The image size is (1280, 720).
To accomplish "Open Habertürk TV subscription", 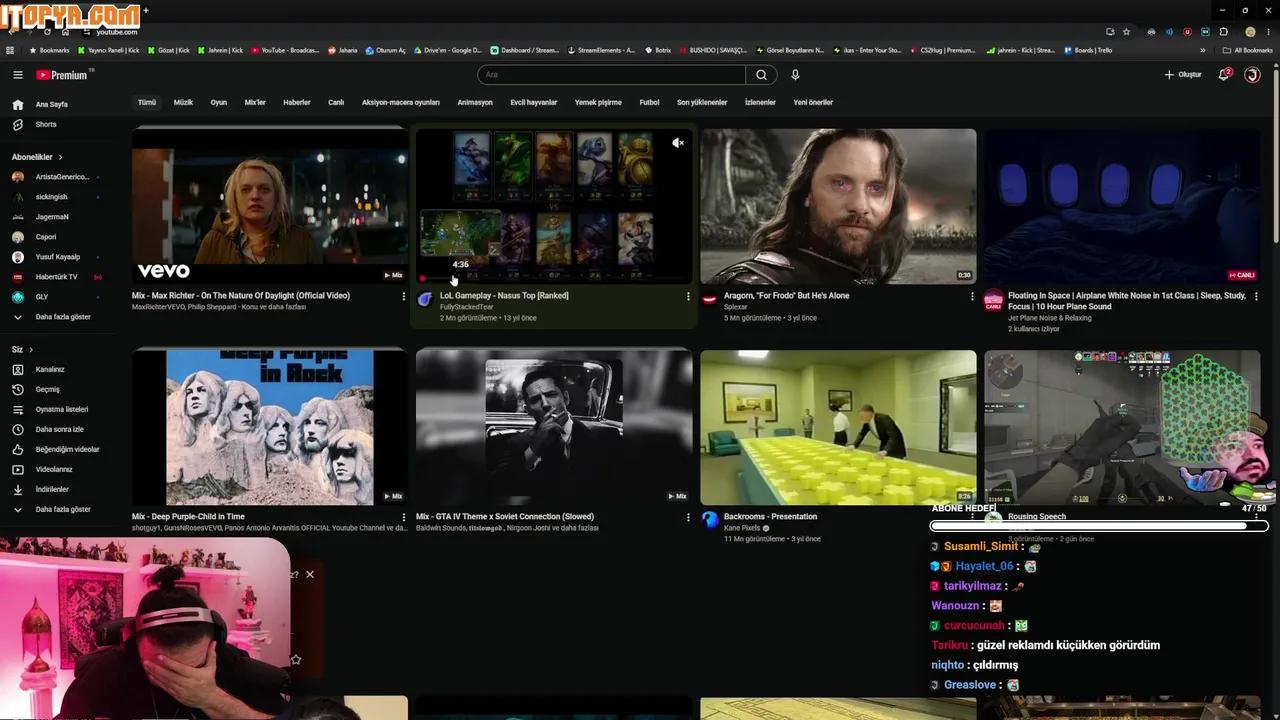I will coord(56,277).
